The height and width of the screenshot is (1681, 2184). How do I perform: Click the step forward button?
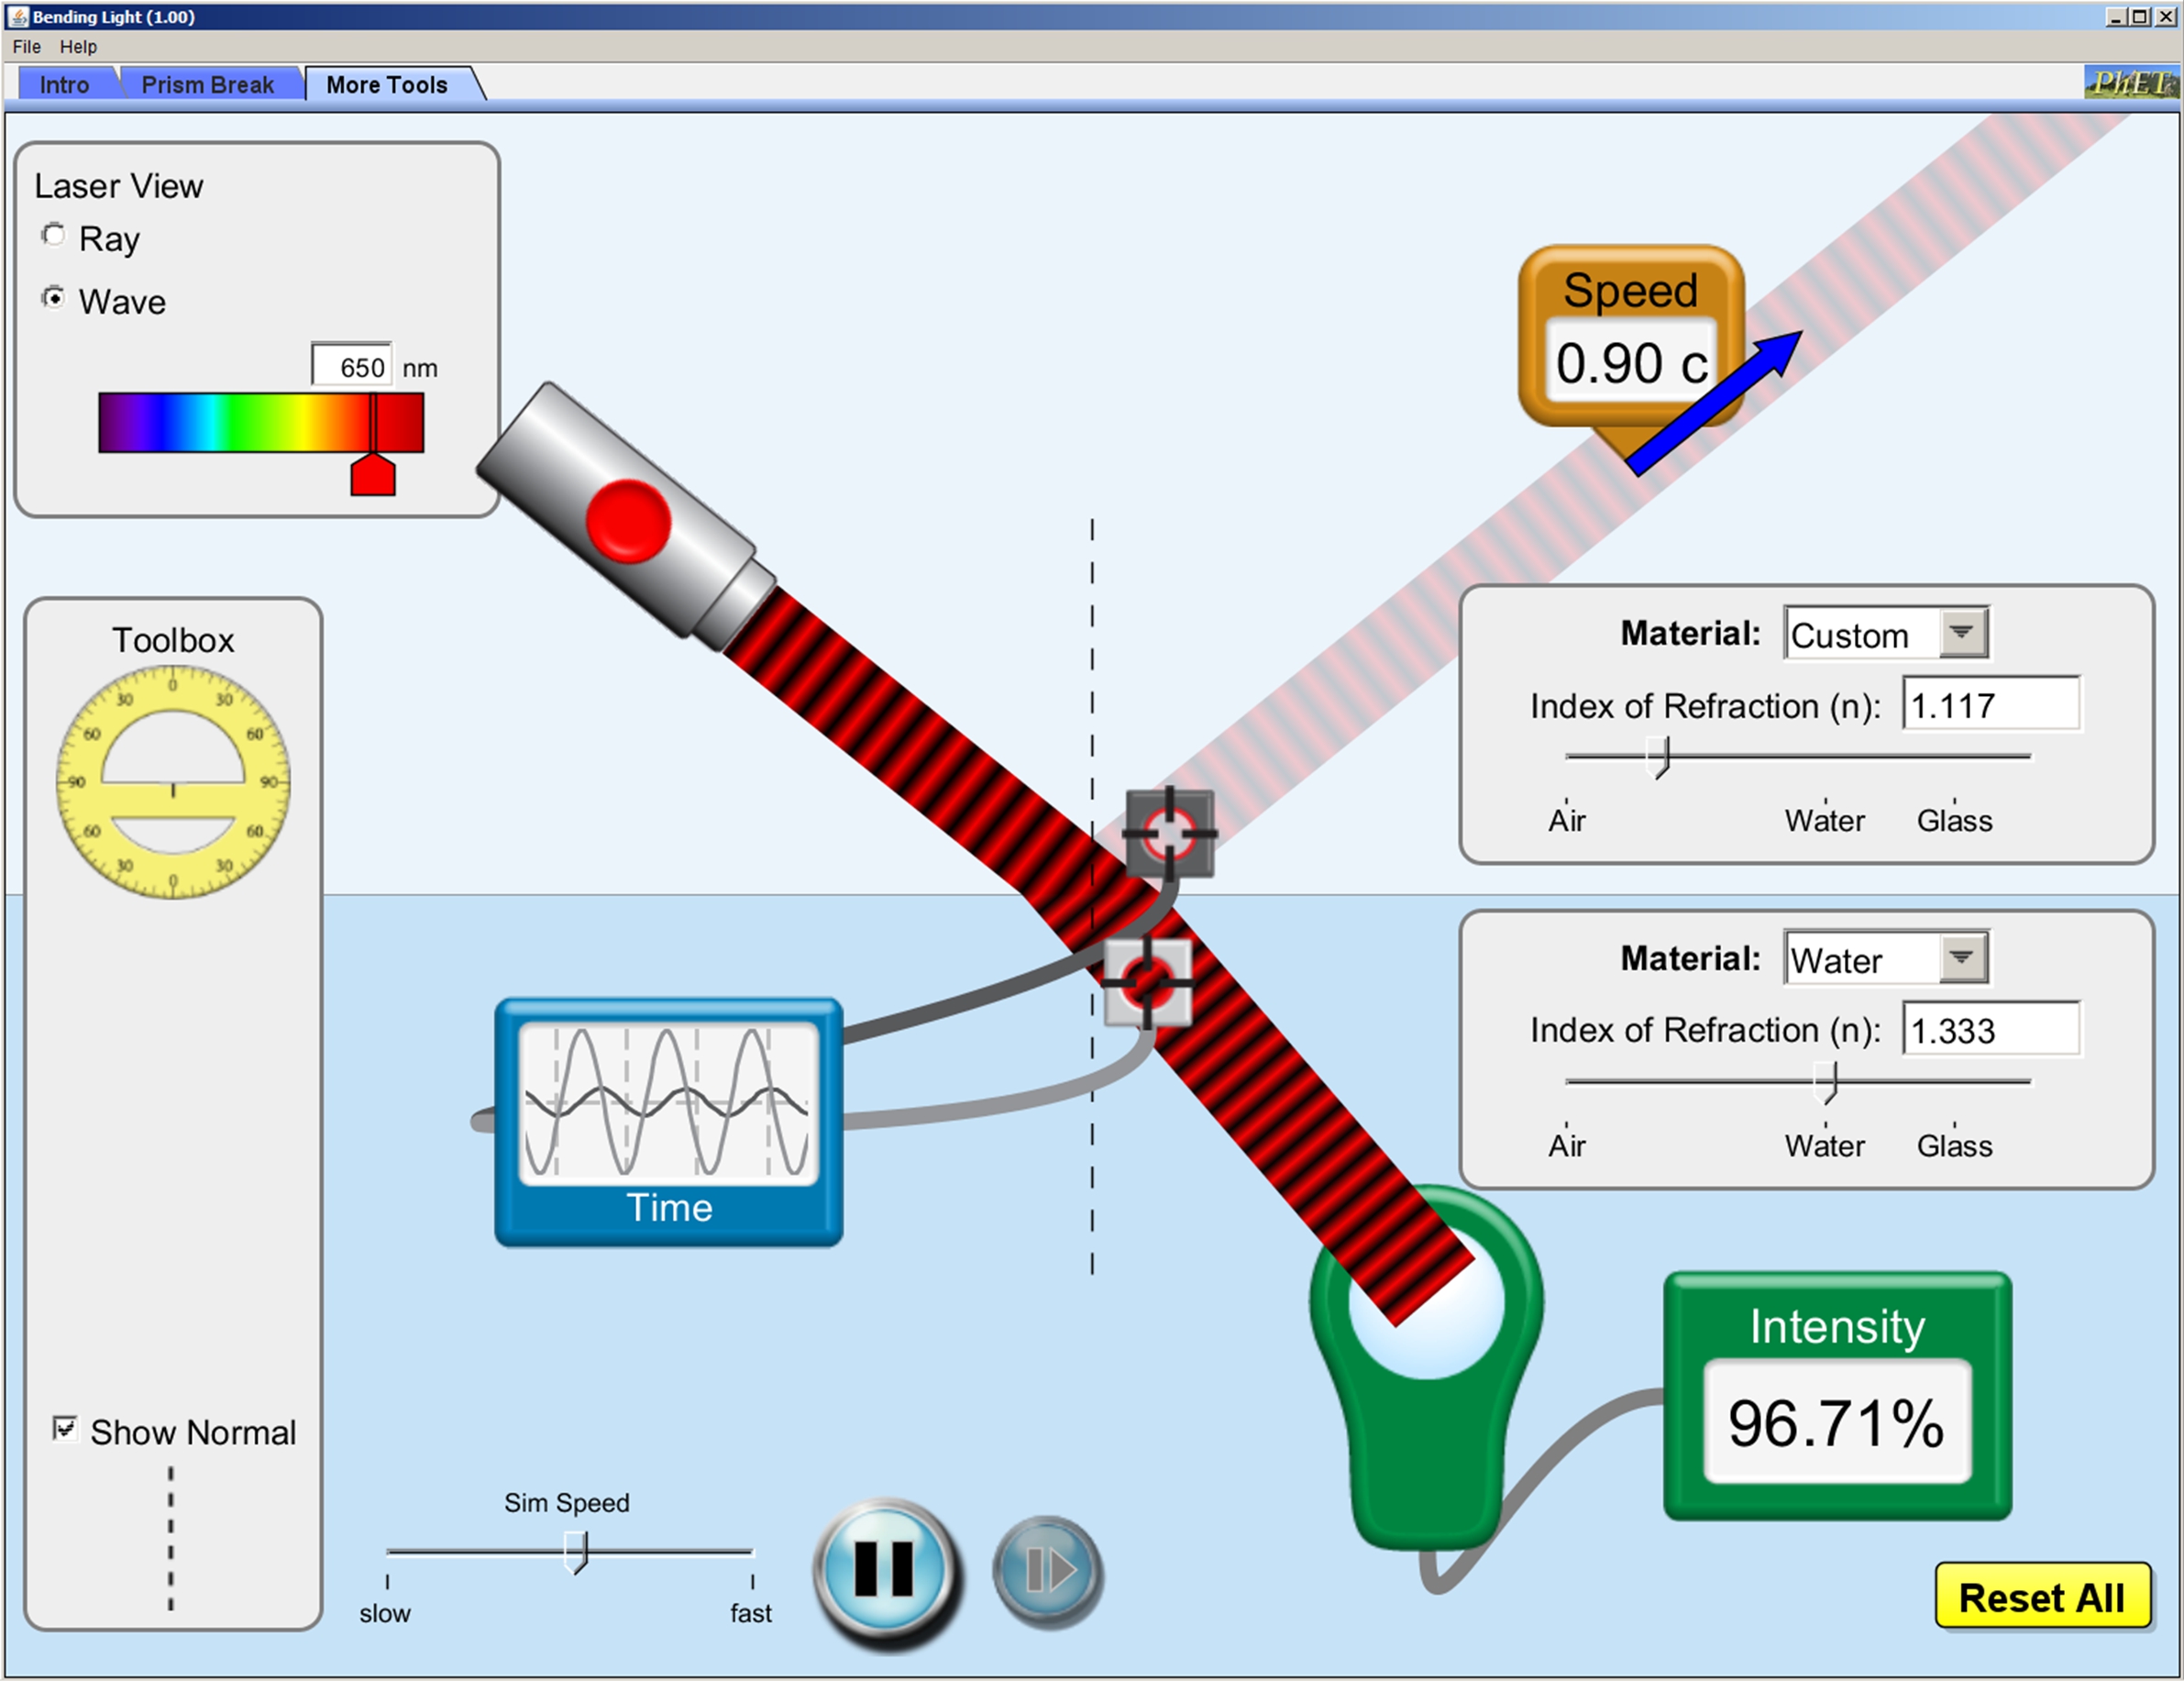[x=1047, y=1570]
